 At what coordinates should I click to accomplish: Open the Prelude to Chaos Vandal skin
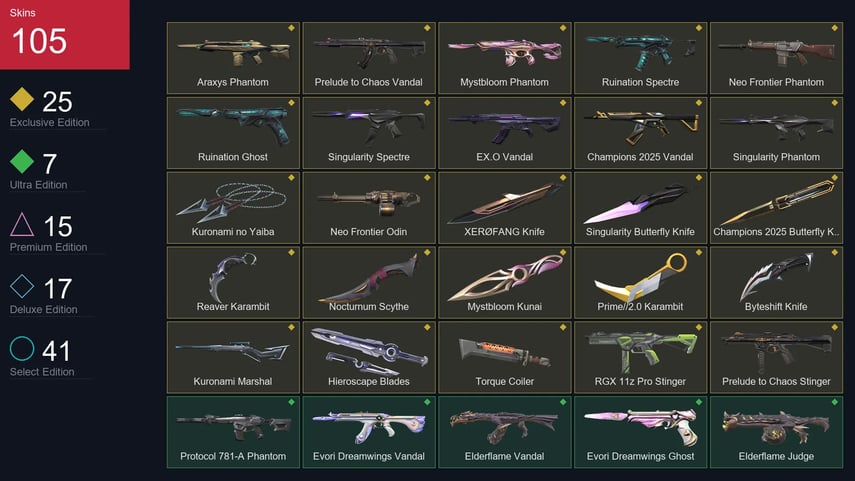369,58
